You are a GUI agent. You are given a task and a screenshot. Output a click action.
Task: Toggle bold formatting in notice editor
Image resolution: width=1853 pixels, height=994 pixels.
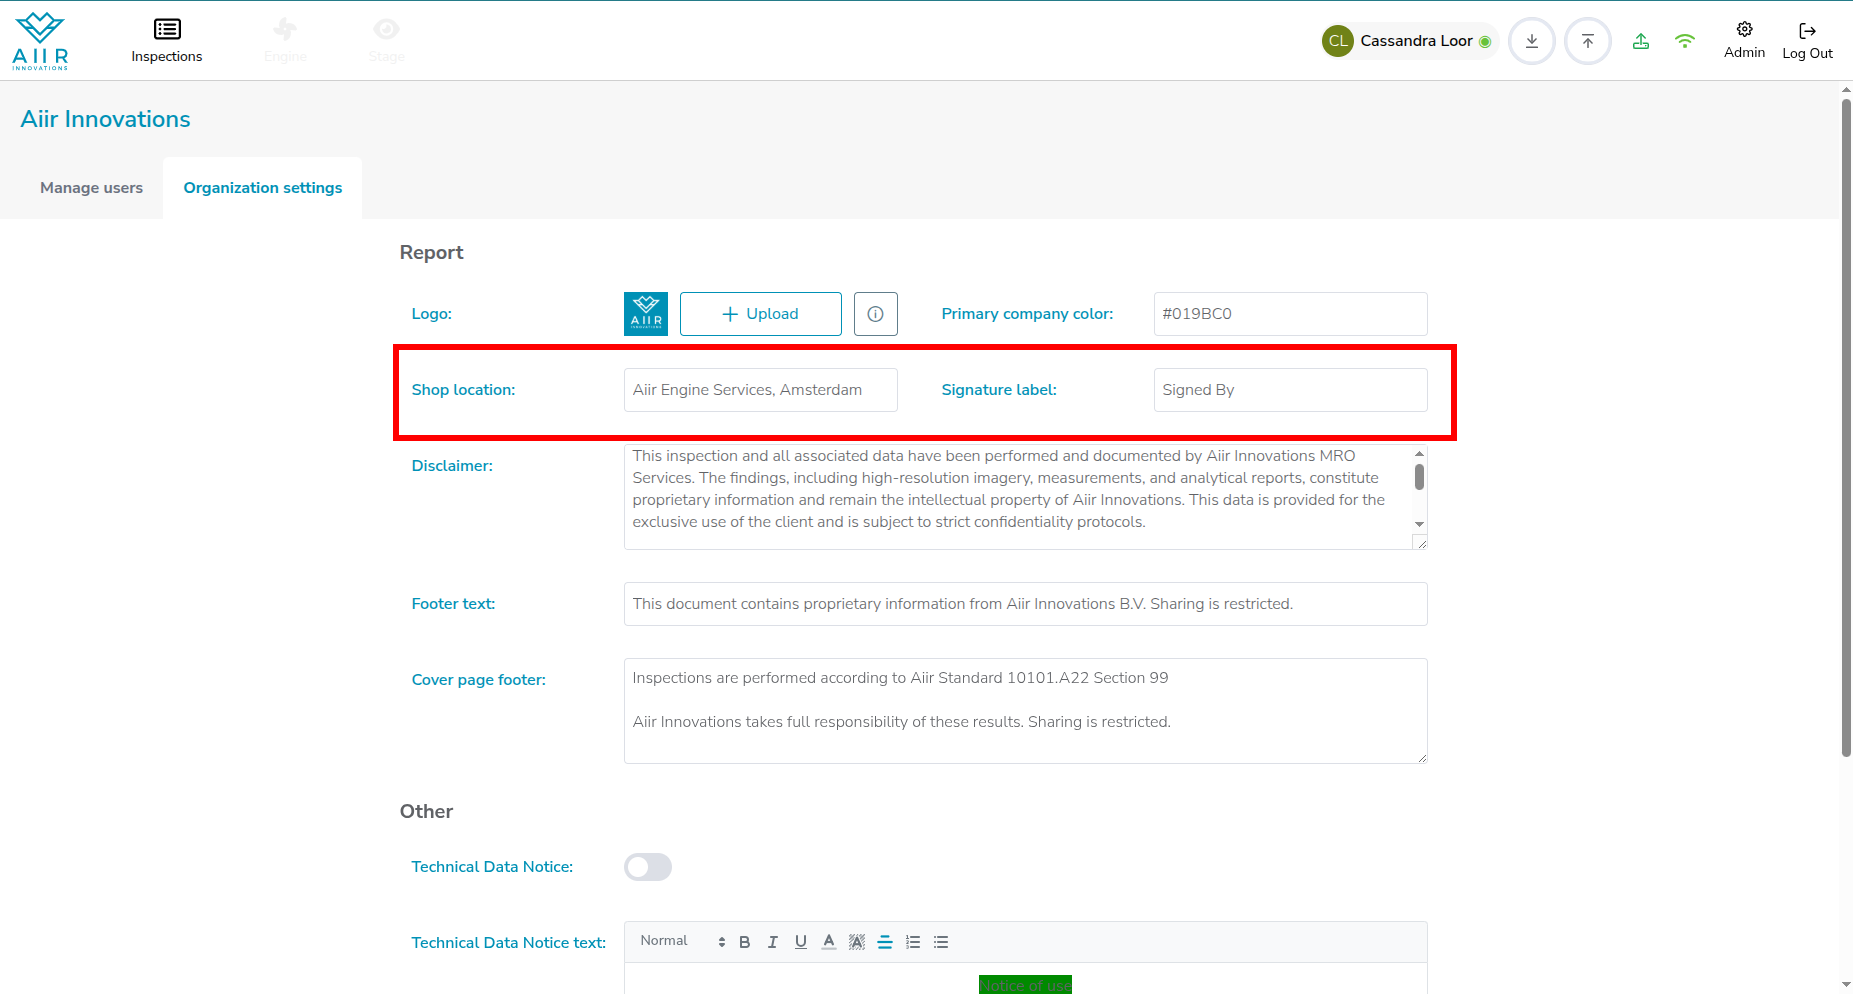point(745,942)
